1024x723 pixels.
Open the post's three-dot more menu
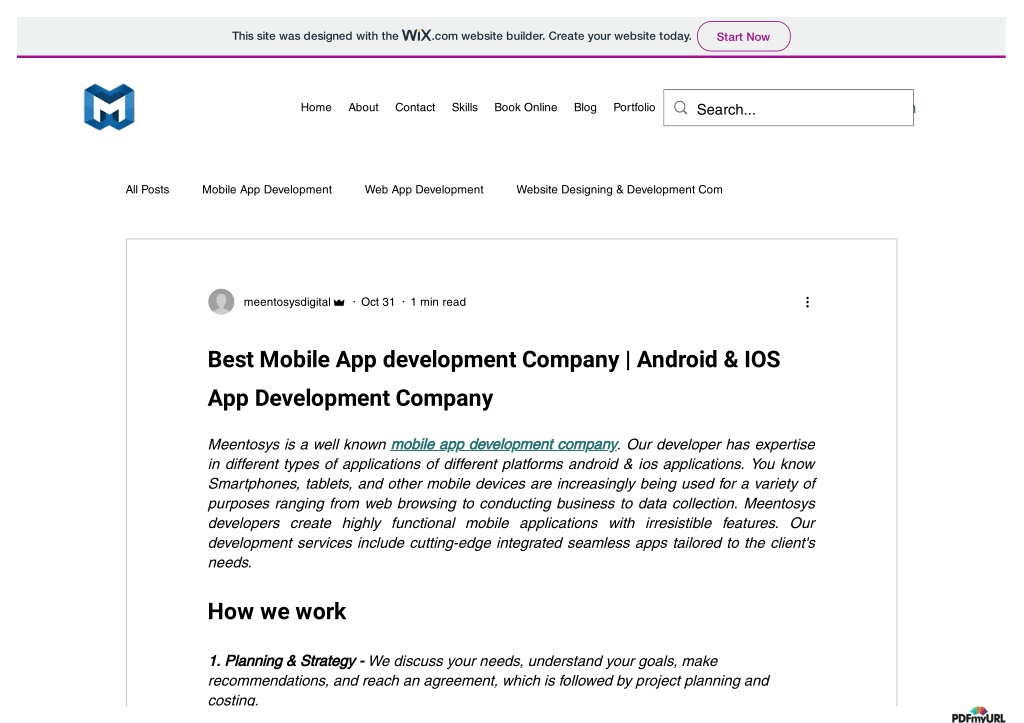point(807,302)
